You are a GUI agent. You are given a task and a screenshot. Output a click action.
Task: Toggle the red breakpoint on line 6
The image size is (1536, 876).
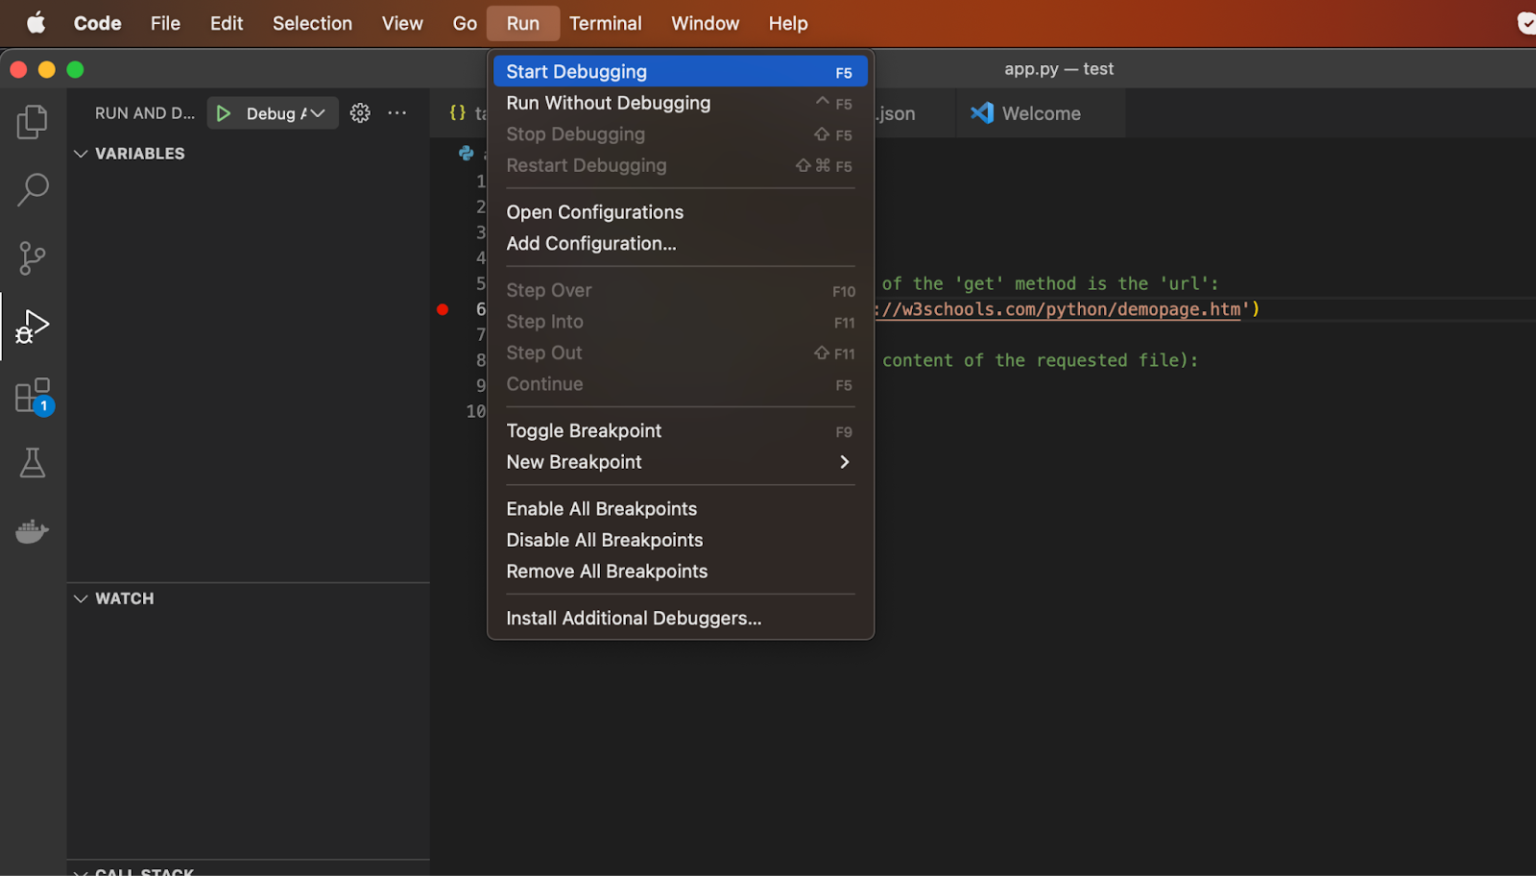click(442, 310)
